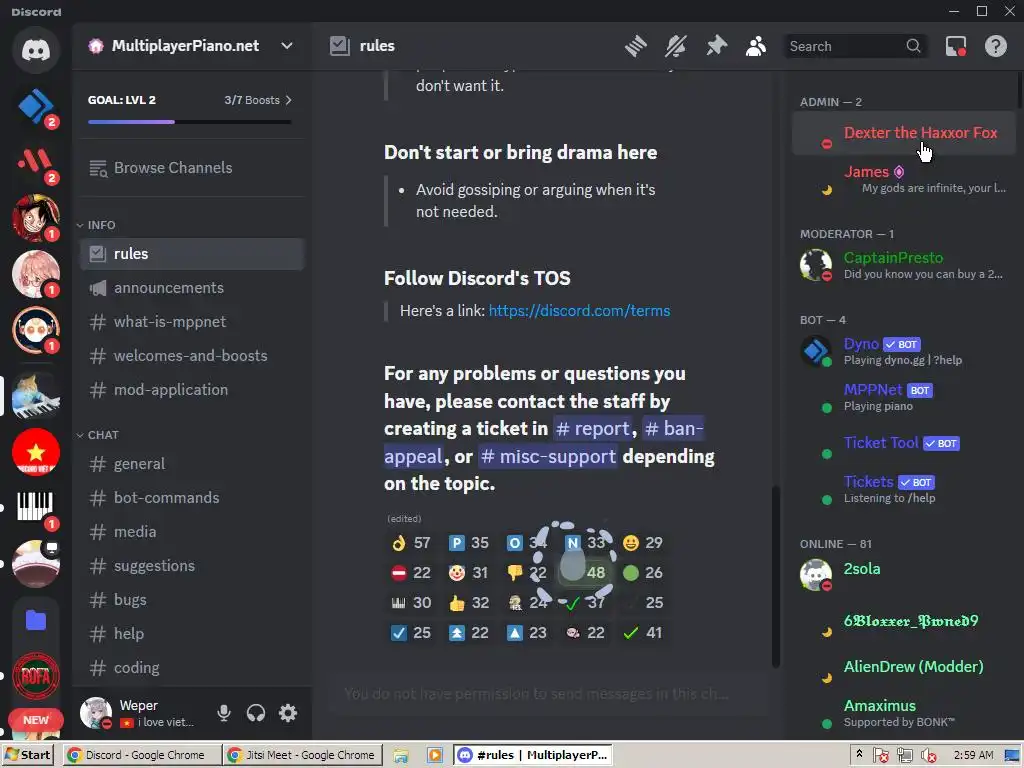Toggle the grinning face reaction with 29
Image resolution: width=1024 pixels, height=768 pixels.
(x=643, y=543)
